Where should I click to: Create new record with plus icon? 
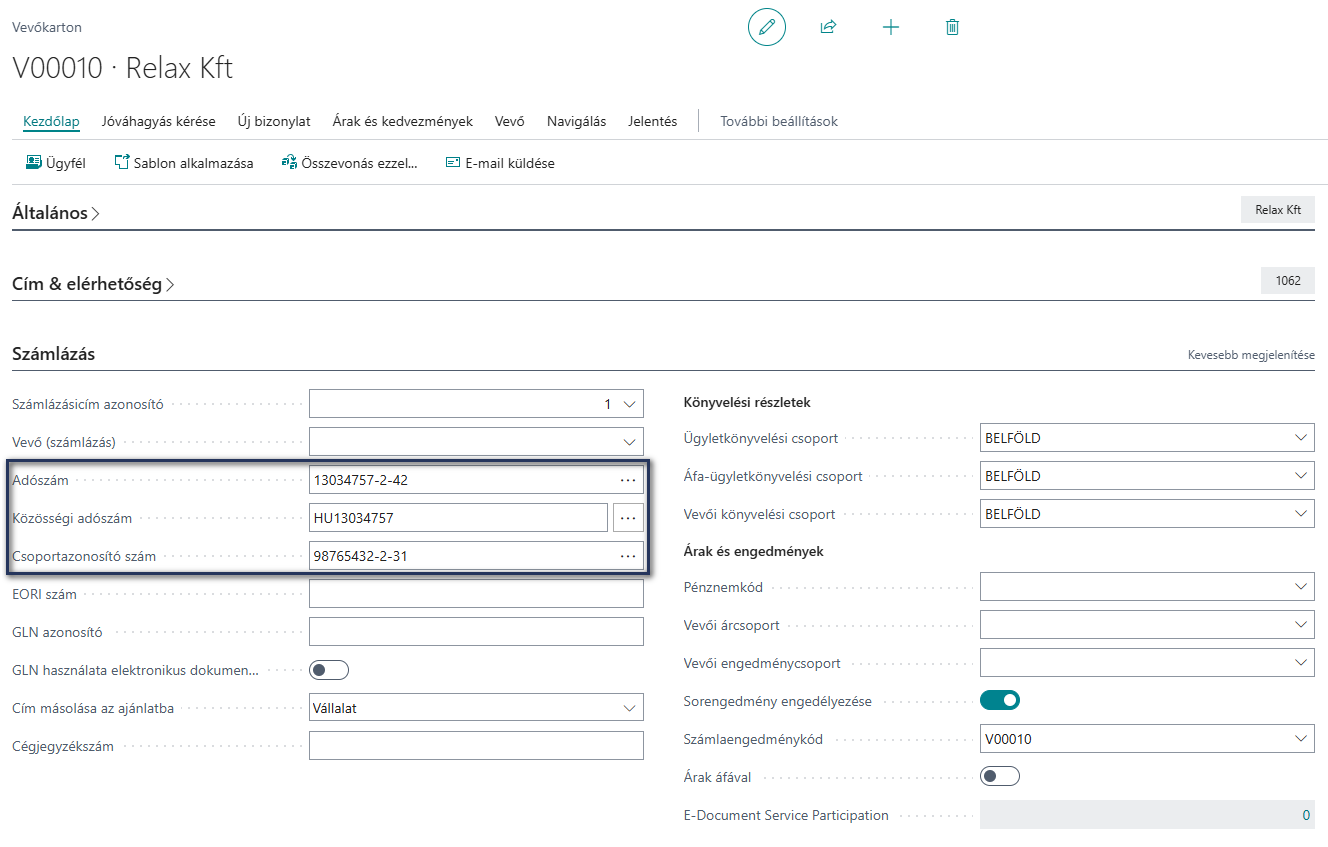pyautogui.click(x=891, y=27)
